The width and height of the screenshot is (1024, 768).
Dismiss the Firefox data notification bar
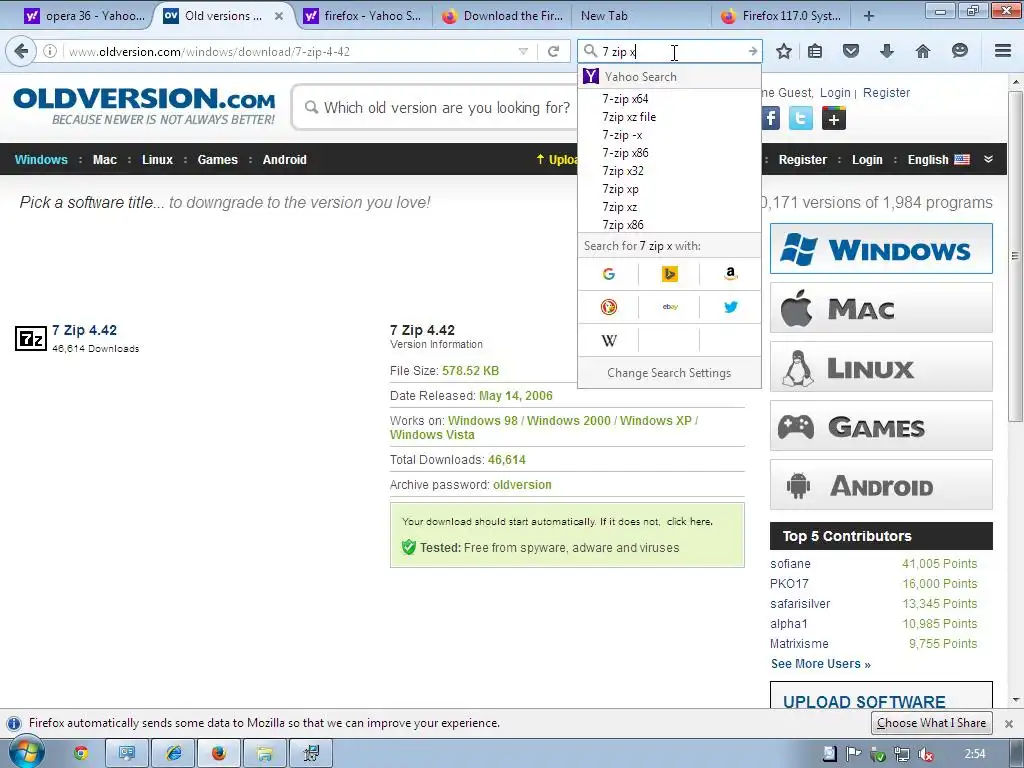click(1008, 724)
